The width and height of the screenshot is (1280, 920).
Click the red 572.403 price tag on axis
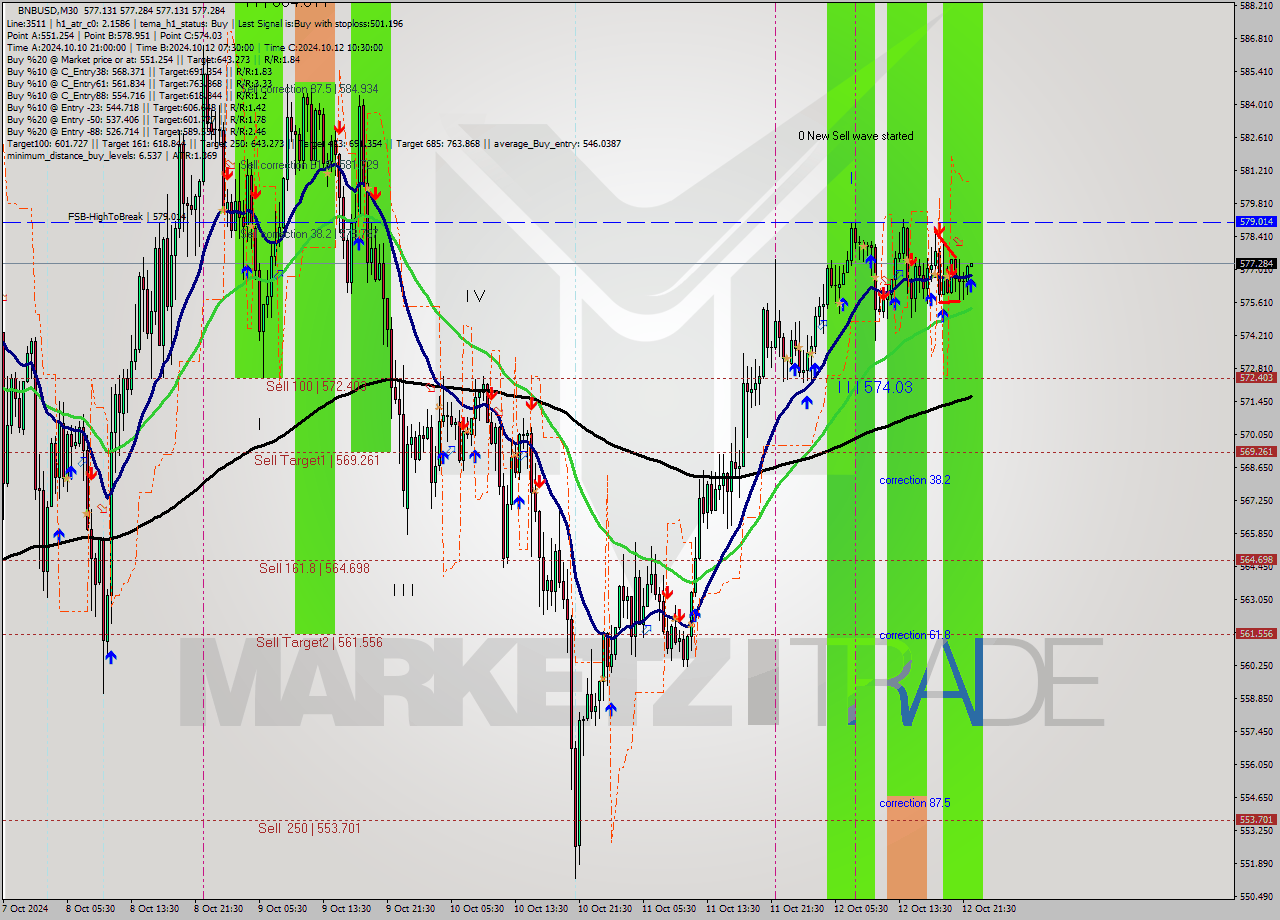1256,378
